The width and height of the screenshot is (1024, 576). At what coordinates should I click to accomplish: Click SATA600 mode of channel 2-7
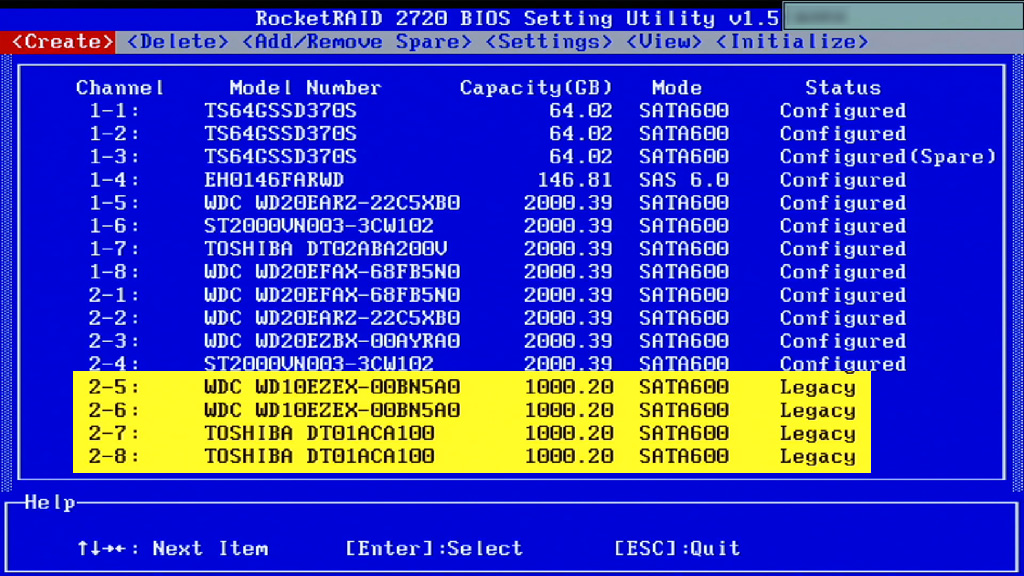(x=684, y=433)
